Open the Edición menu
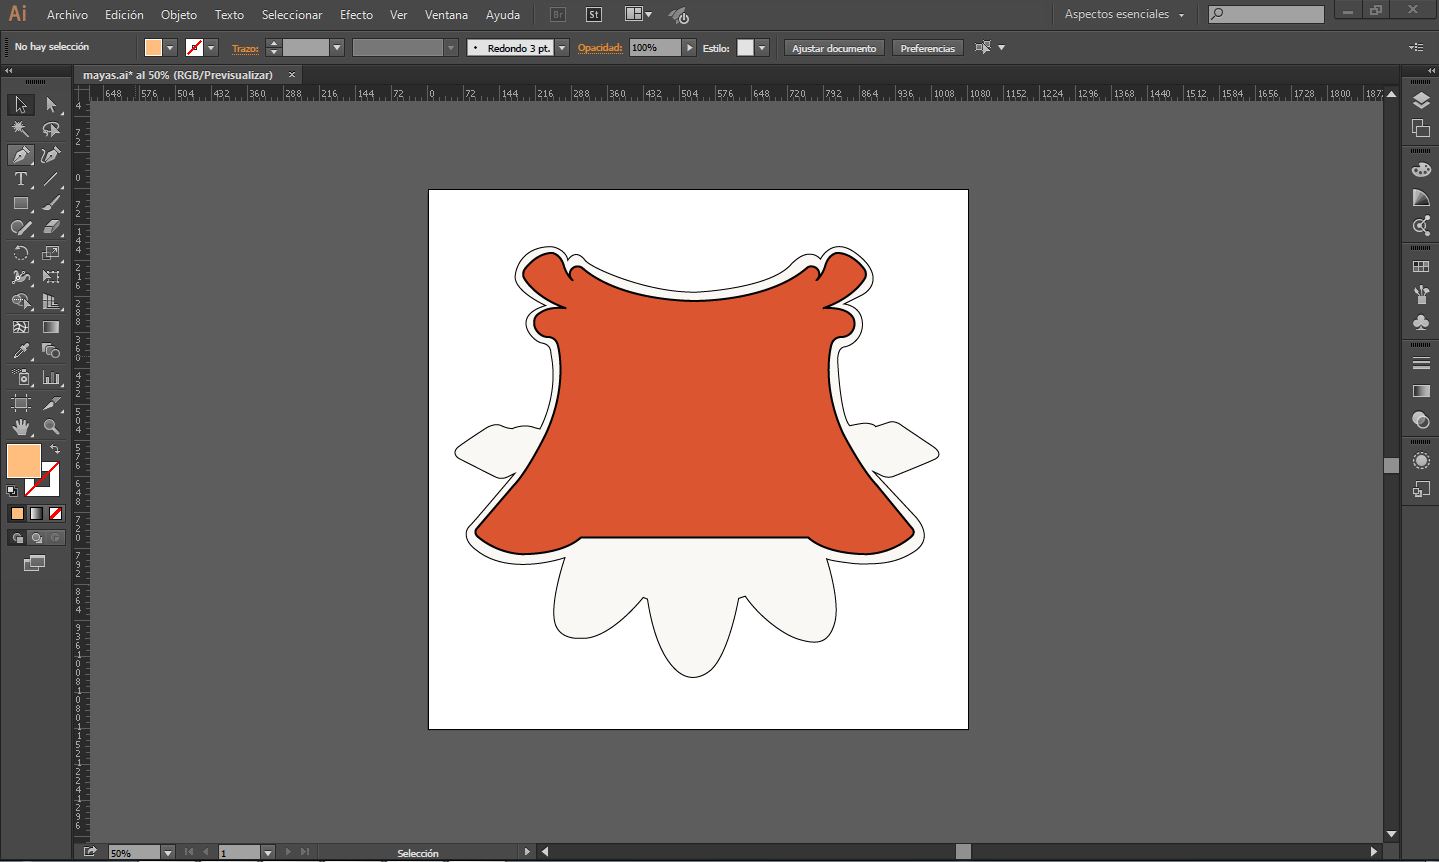This screenshot has height=862, width=1439. pos(124,15)
